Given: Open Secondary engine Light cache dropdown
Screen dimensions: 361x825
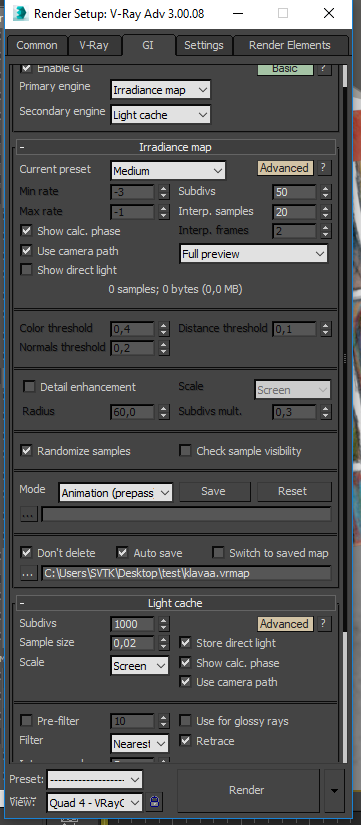Looking at the screenshot, I should coord(161,115).
